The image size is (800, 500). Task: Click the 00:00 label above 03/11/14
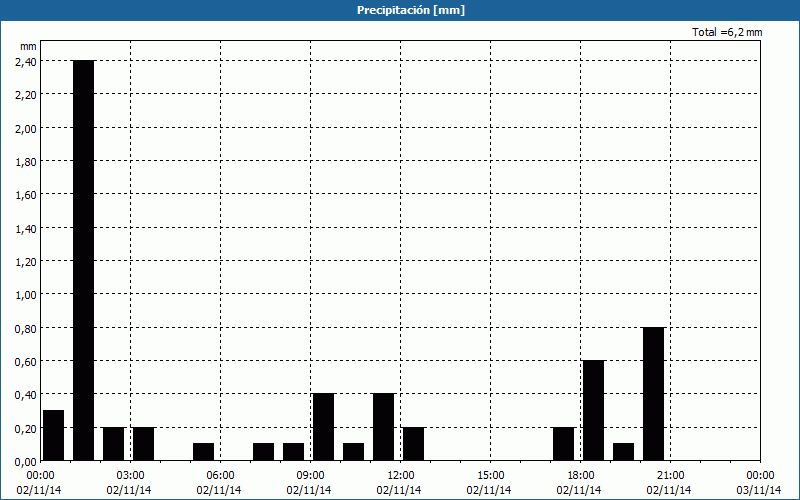[760, 476]
